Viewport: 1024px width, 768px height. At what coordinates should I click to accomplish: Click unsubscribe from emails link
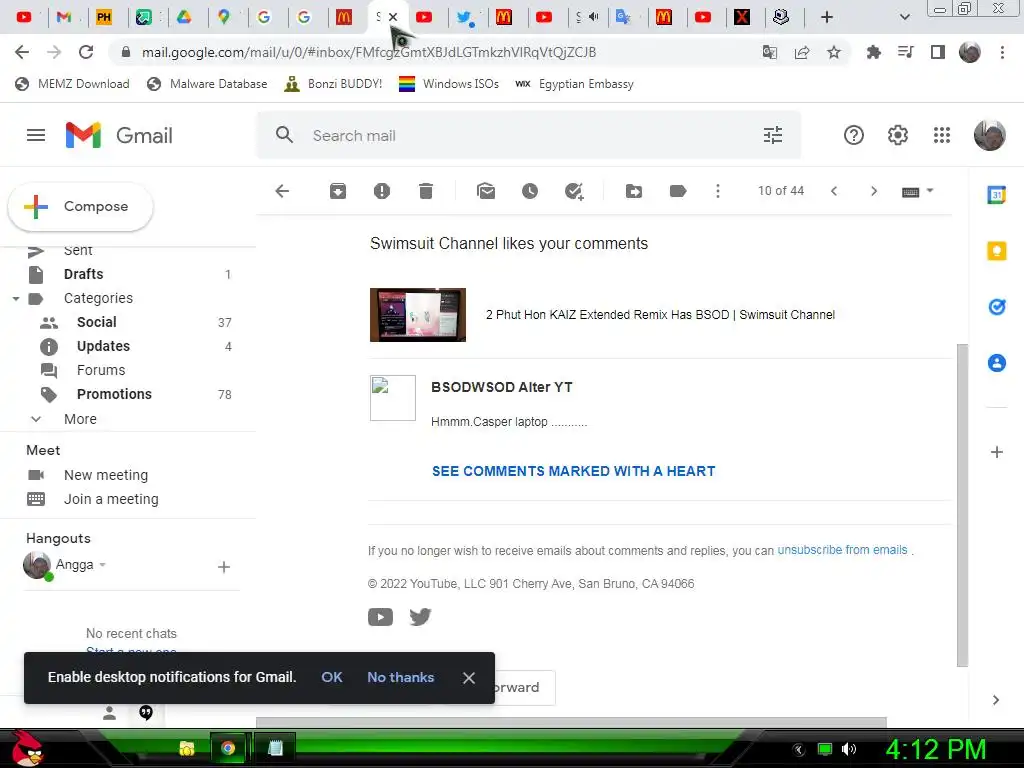pyautogui.click(x=842, y=550)
